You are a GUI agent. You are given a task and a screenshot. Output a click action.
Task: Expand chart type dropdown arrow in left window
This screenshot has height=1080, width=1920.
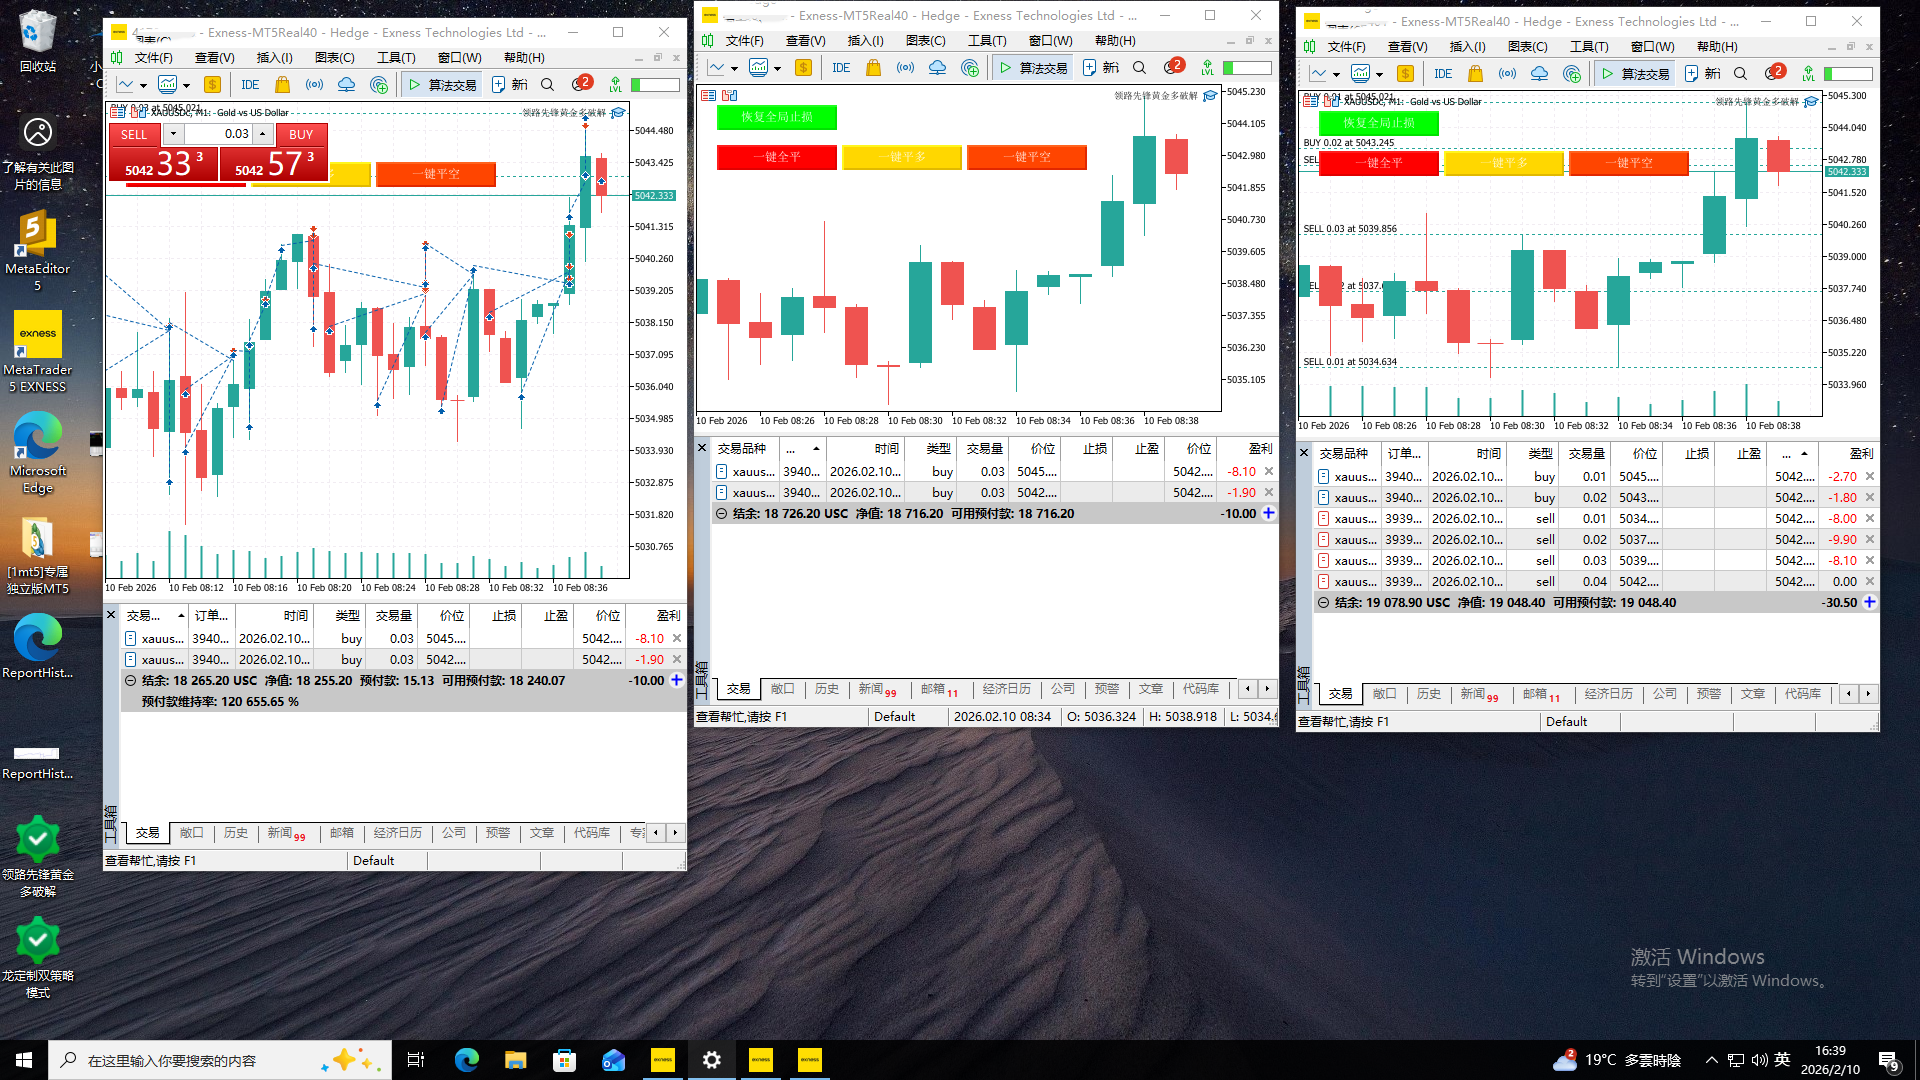143,86
